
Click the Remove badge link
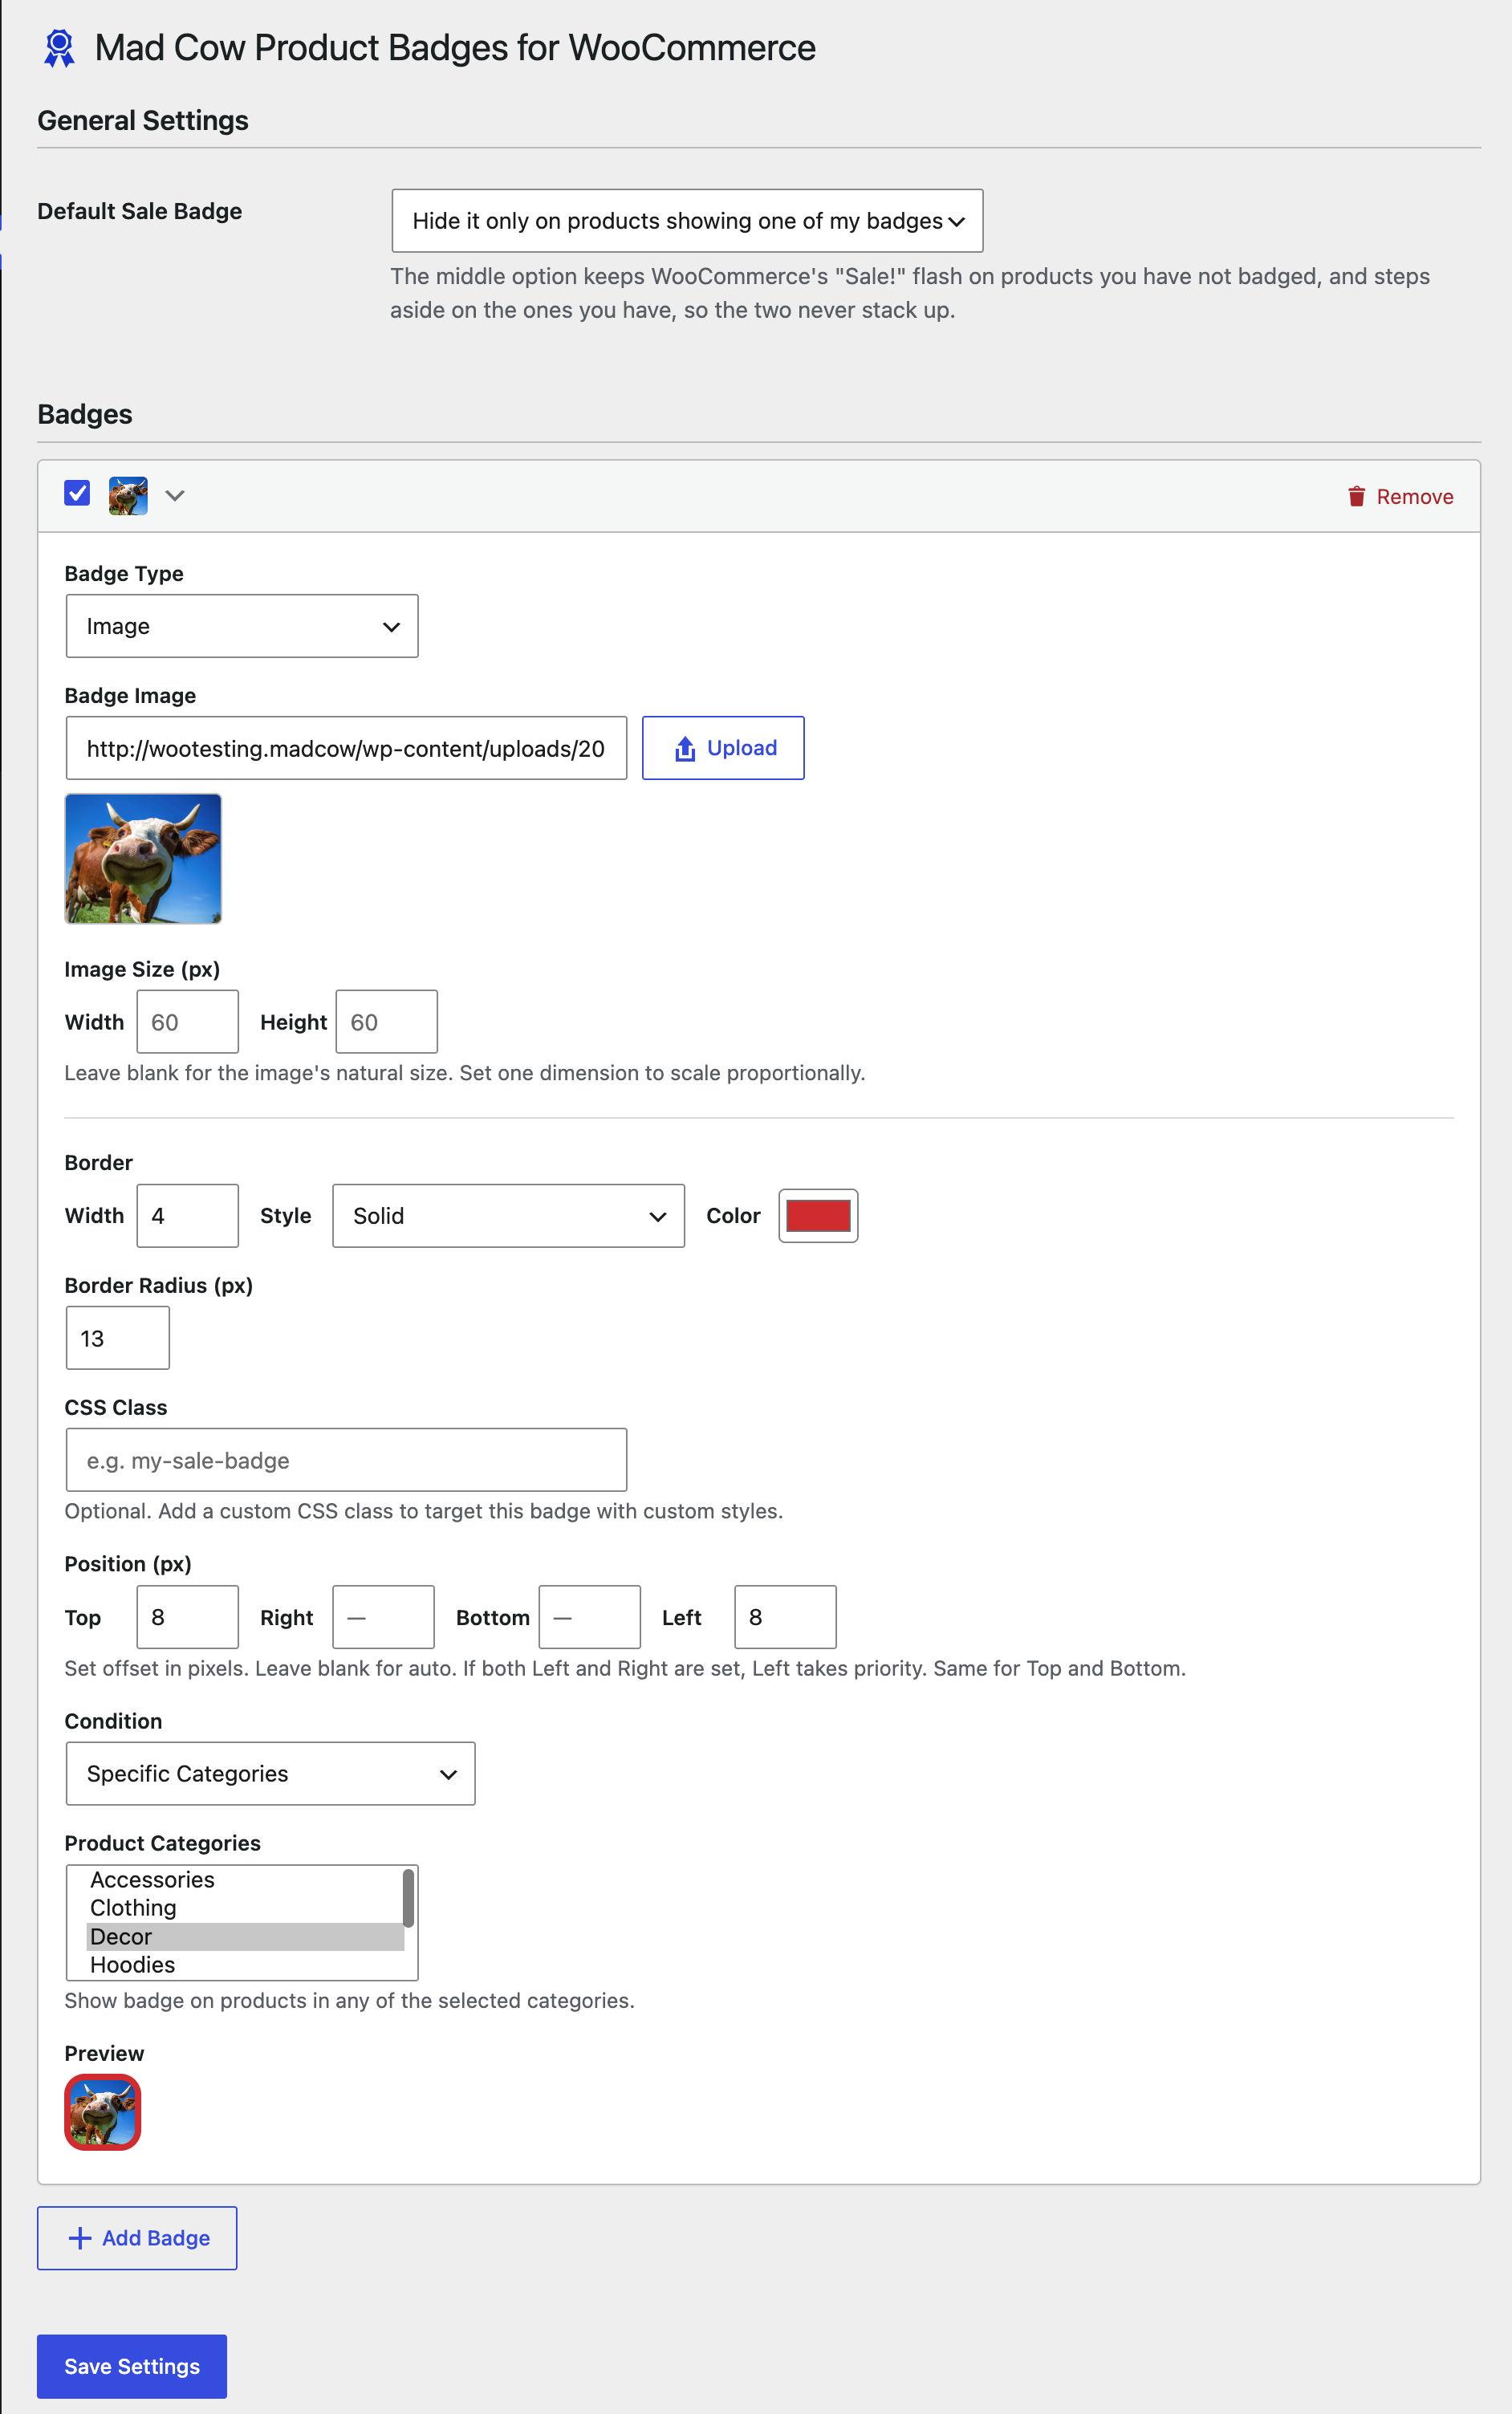(1400, 496)
